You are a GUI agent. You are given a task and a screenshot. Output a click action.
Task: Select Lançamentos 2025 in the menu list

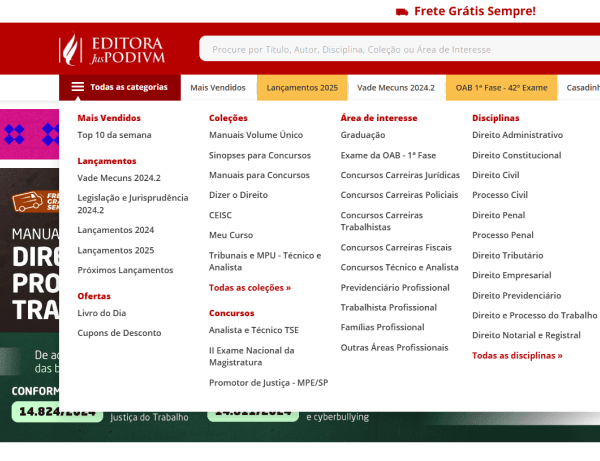click(116, 250)
